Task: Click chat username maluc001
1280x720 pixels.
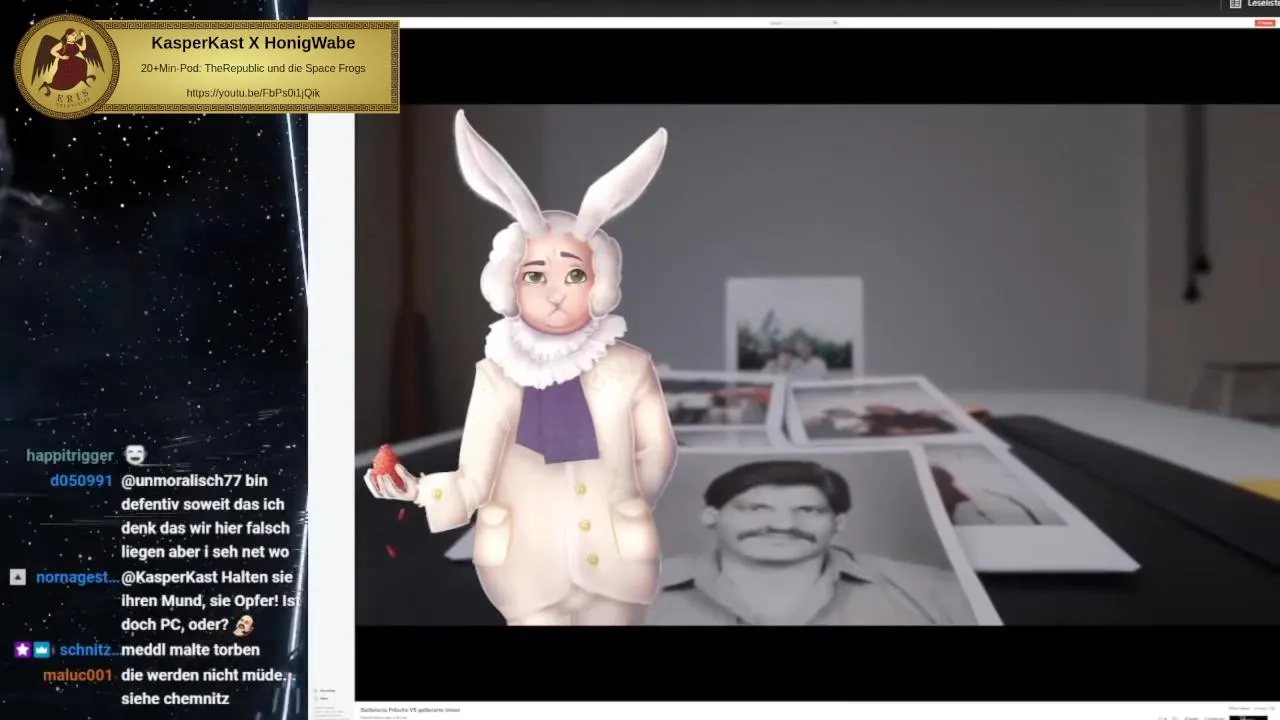Action: pyautogui.click(x=78, y=675)
